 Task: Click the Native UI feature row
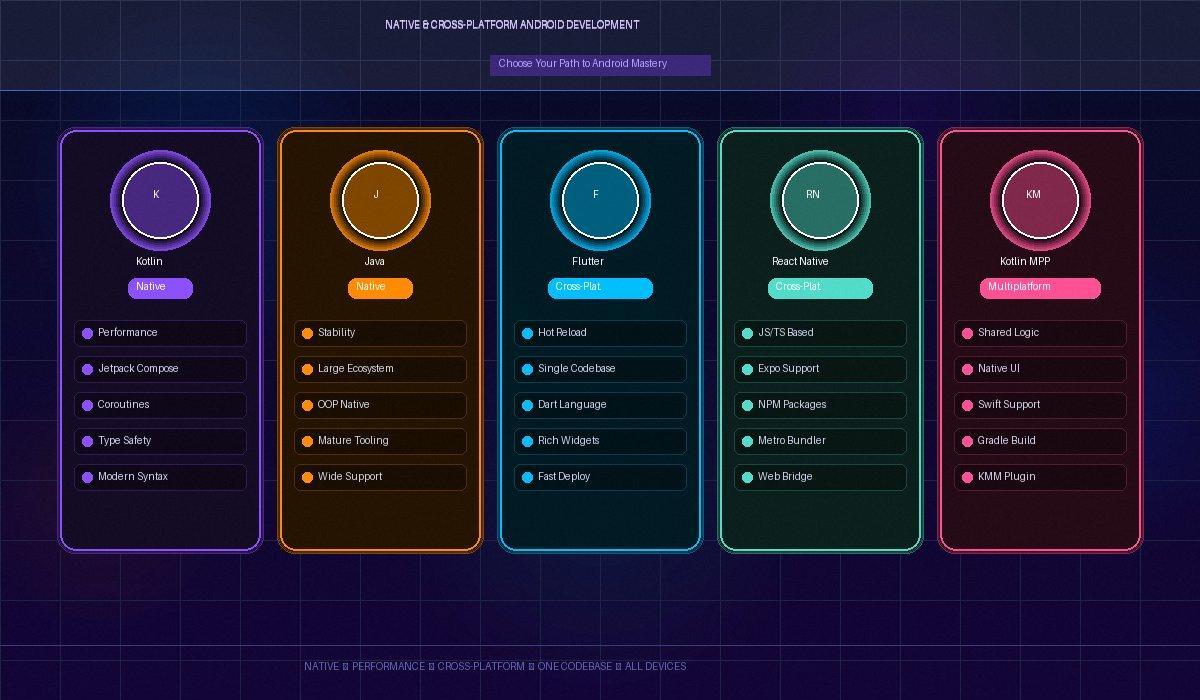[1040, 369]
